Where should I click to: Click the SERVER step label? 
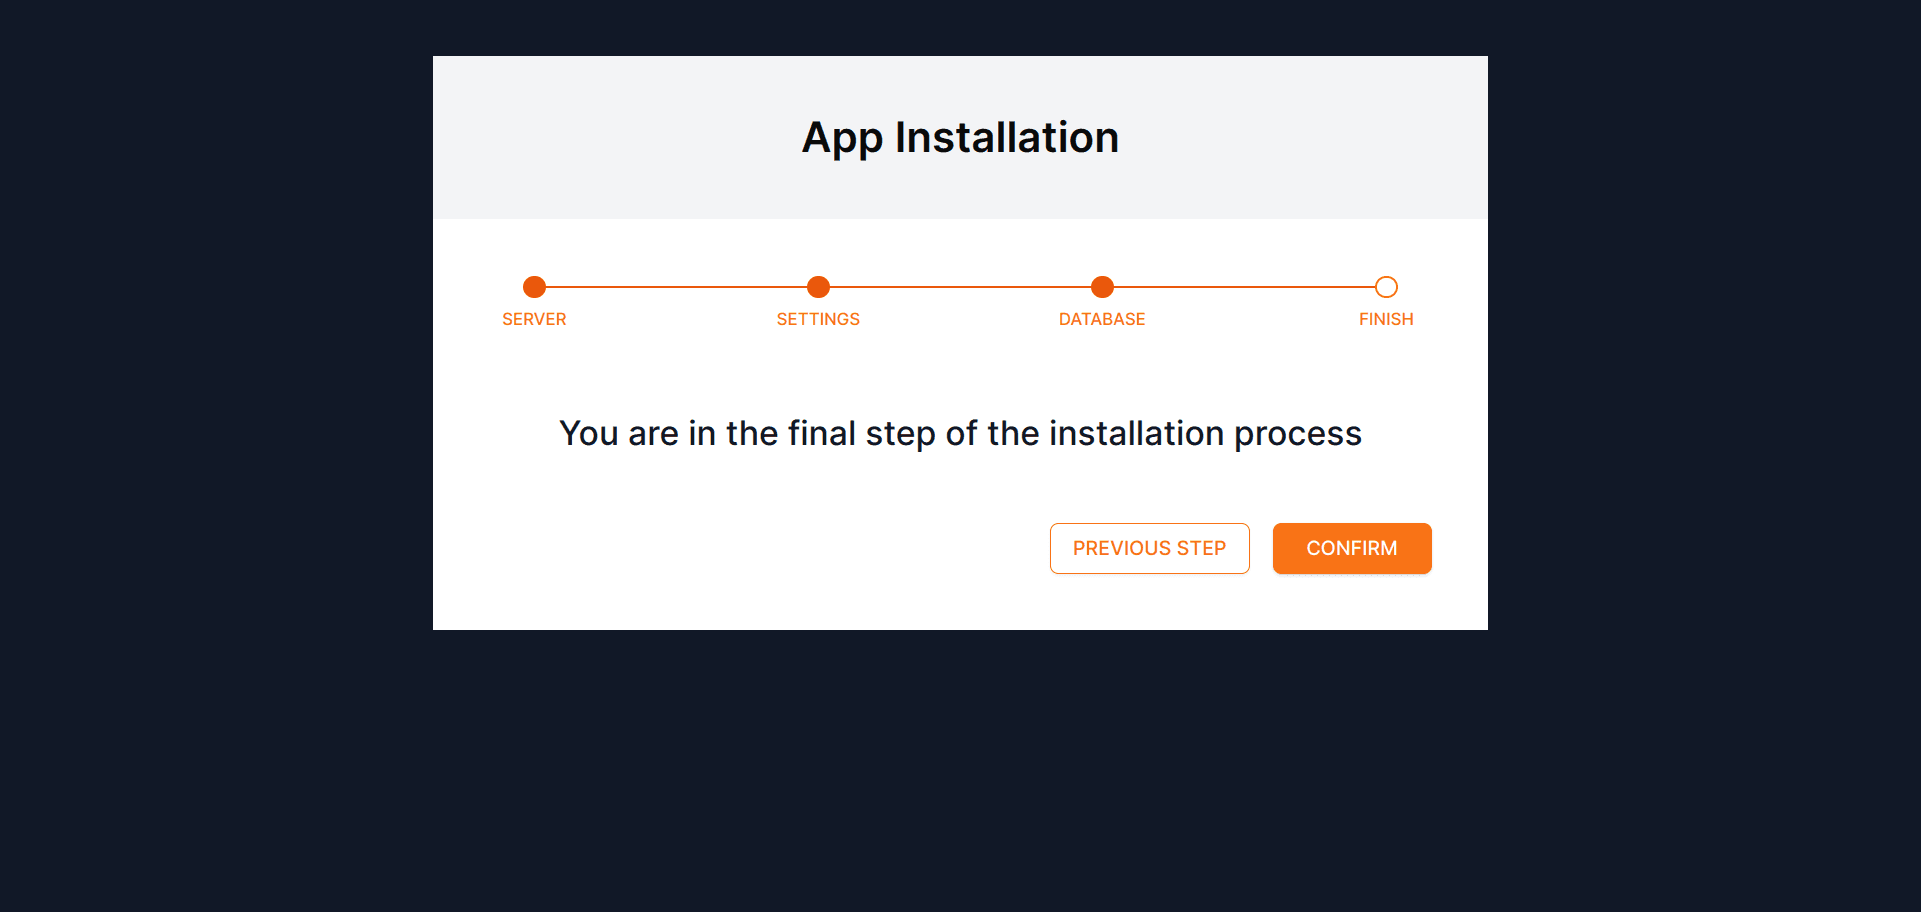tap(534, 319)
